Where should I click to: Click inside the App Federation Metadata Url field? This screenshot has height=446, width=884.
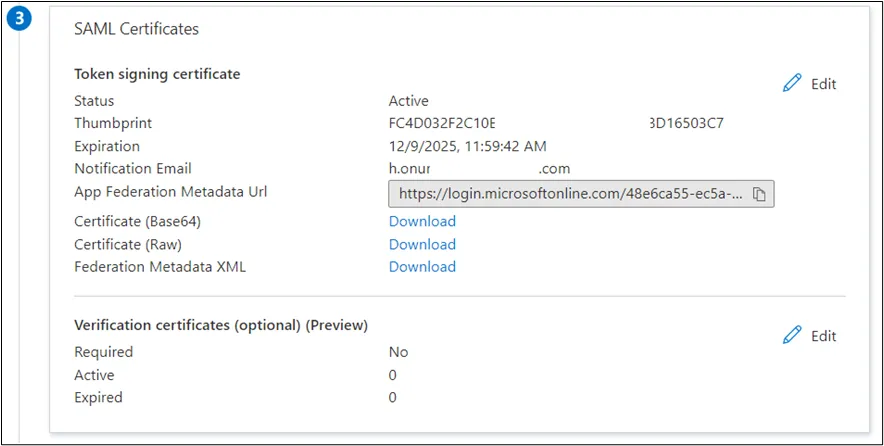coord(581,194)
